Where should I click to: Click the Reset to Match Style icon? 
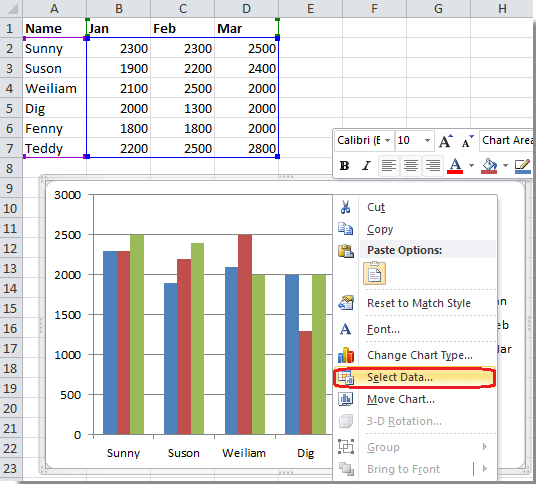coord(346,302)
